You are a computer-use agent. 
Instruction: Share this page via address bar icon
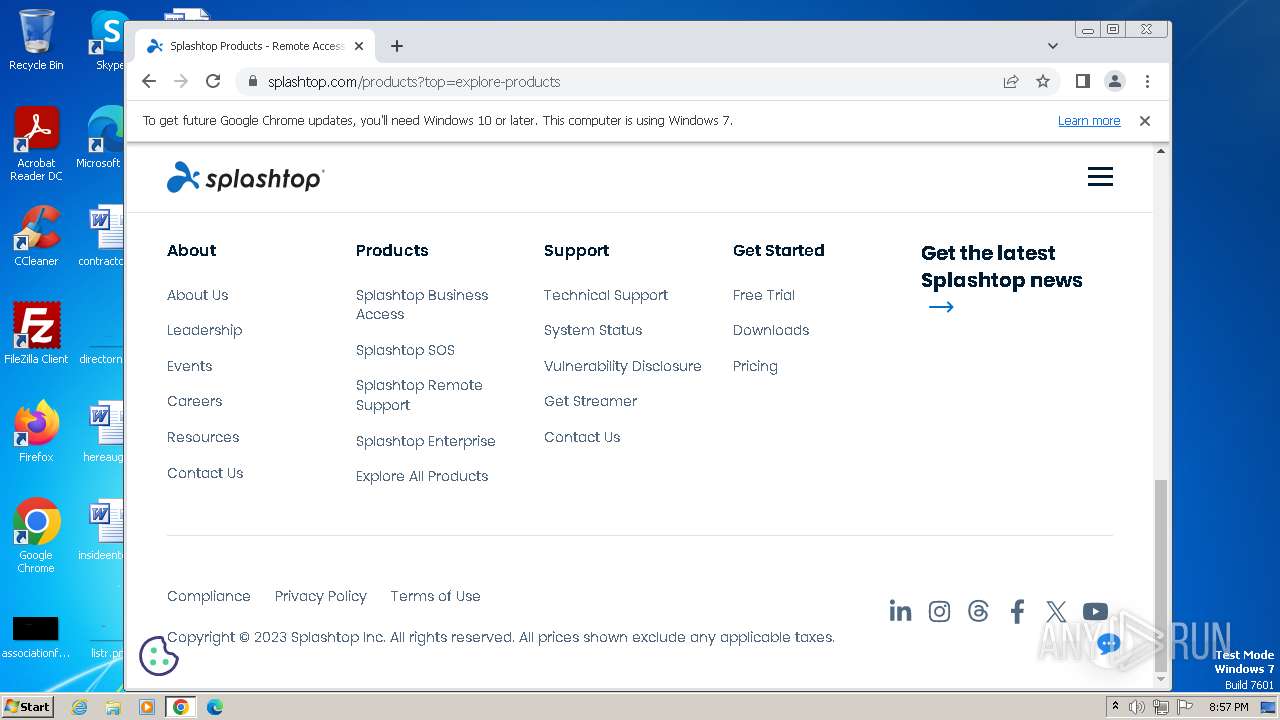click(x=1011, y=81)
